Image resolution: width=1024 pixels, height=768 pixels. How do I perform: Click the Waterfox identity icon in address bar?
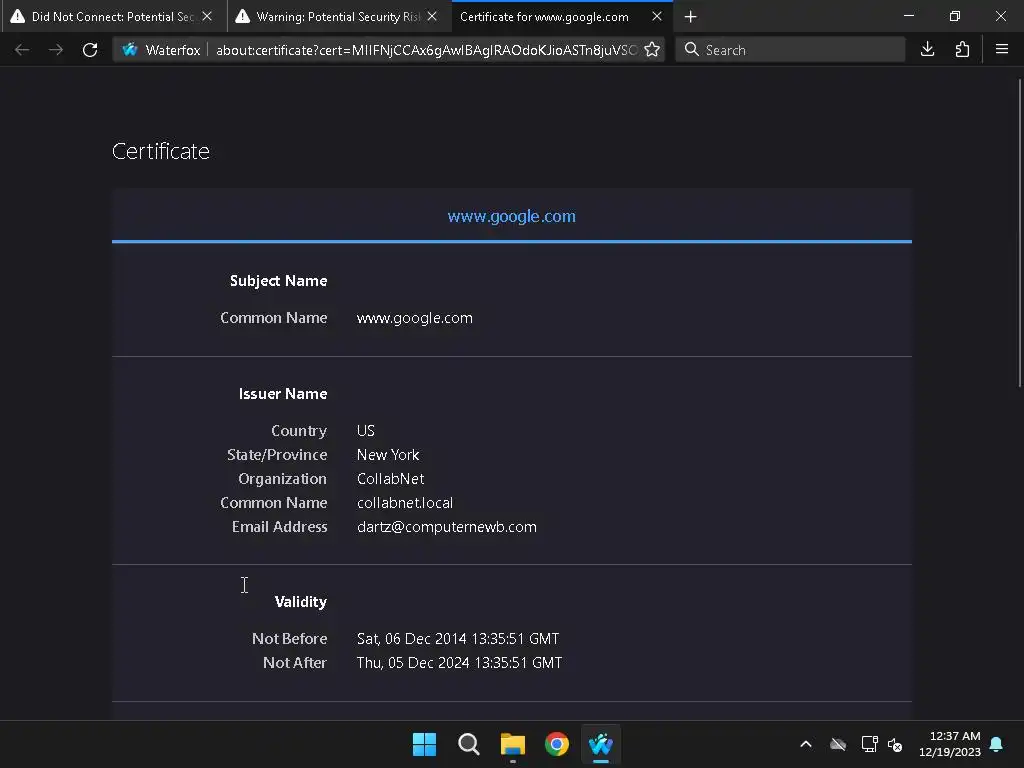[130, 50]
